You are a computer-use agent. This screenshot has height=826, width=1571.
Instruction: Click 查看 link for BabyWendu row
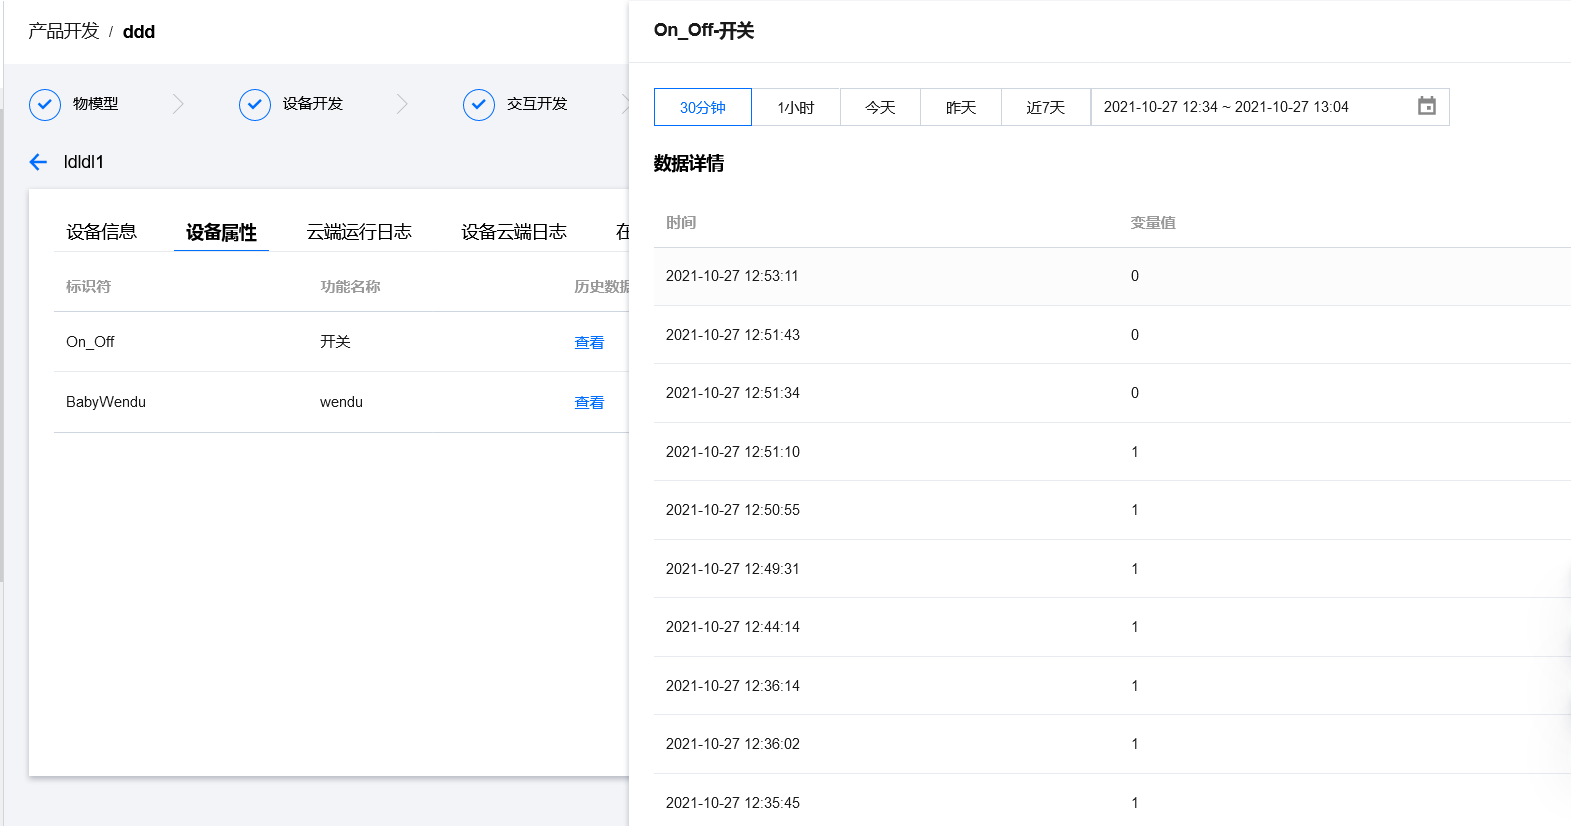[x=589, y=402]
